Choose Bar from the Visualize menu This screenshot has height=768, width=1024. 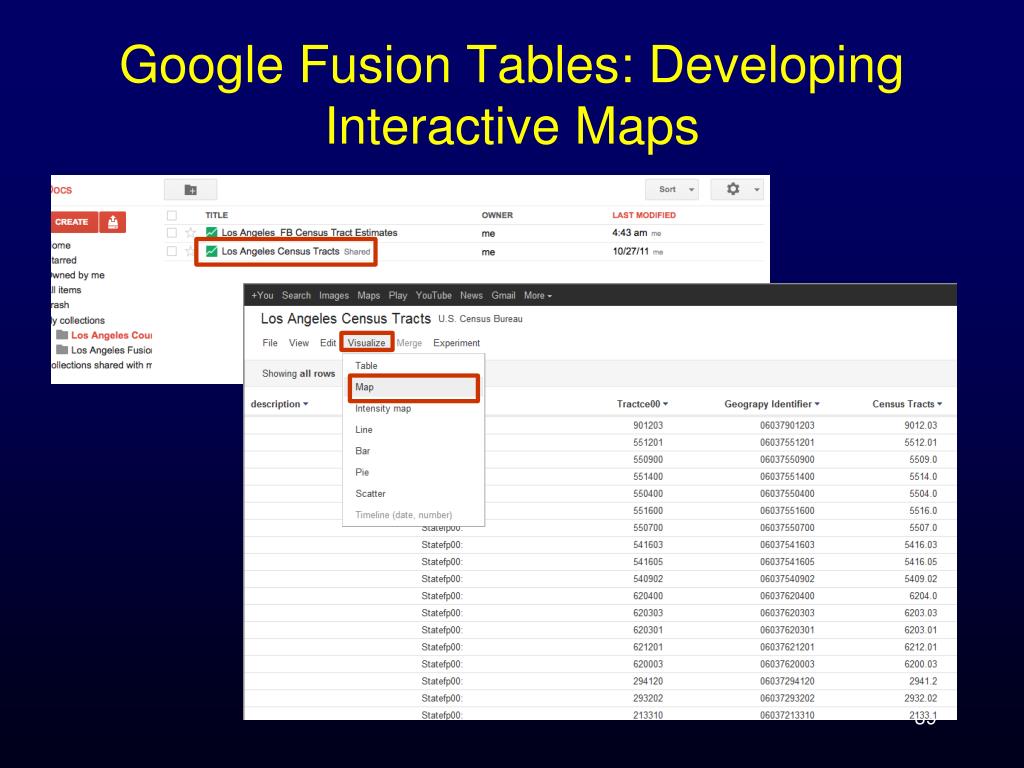(x=413, y=451)
